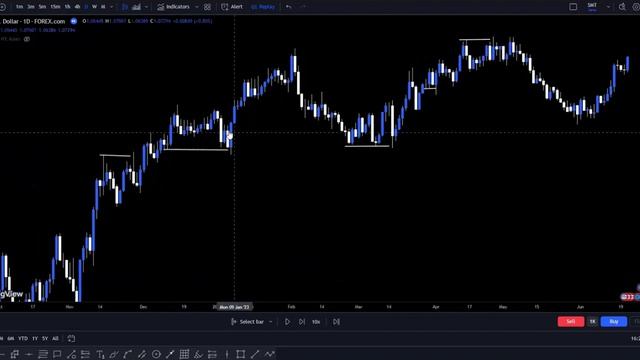640x360 pixels.
Task: Open indicator templates grid icon
Action: 207,7
